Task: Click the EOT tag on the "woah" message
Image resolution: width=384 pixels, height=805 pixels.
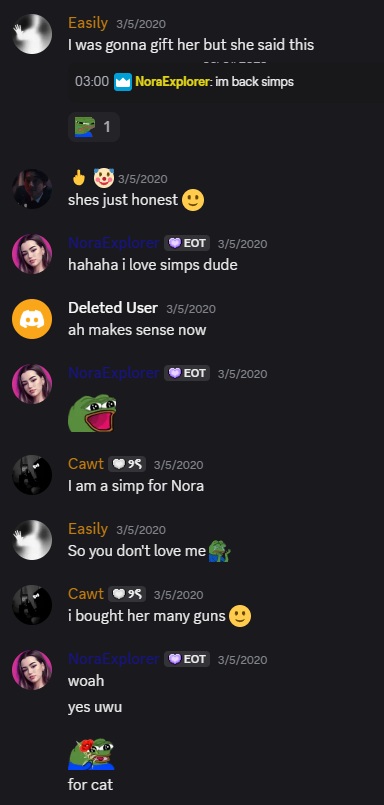Action: tap(187, 659)
